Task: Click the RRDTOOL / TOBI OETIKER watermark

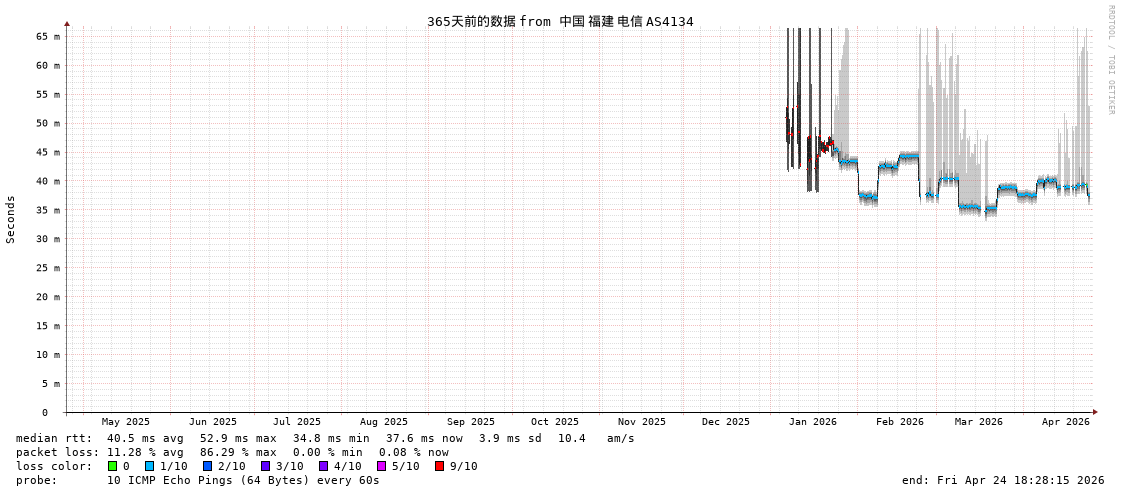Action: pos(1110,60)
